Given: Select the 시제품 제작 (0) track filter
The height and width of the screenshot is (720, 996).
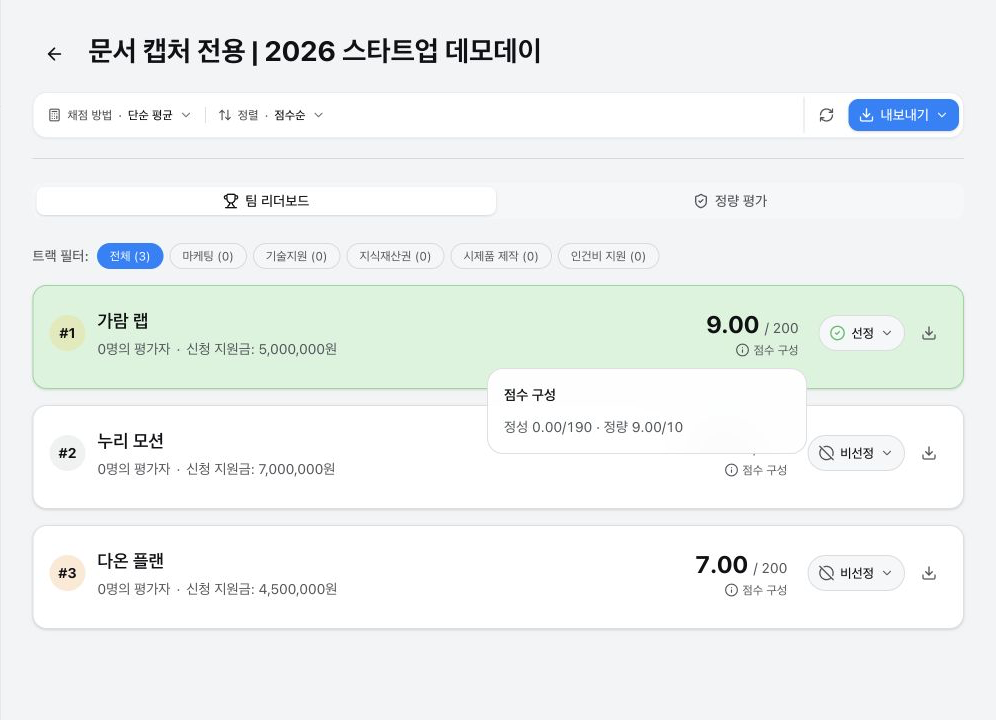Looking at the screenshot, I should [x=501, y=256].
